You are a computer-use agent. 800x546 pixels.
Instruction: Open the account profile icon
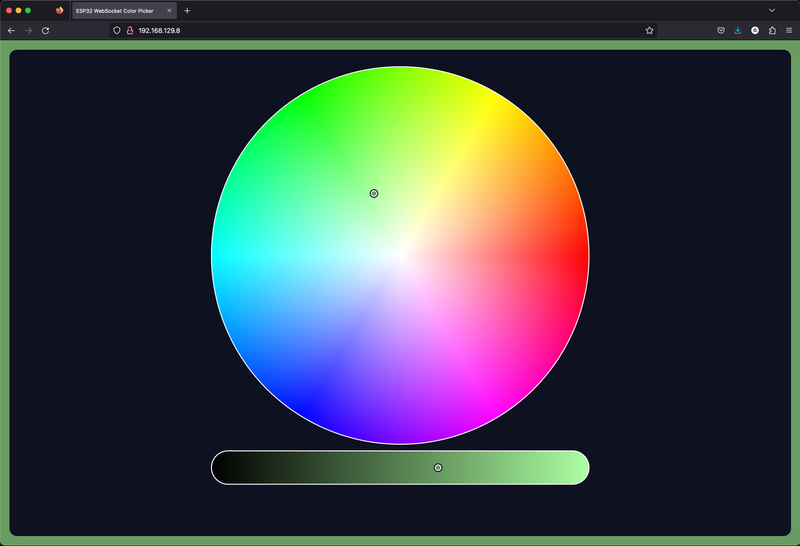click(755, 30)
